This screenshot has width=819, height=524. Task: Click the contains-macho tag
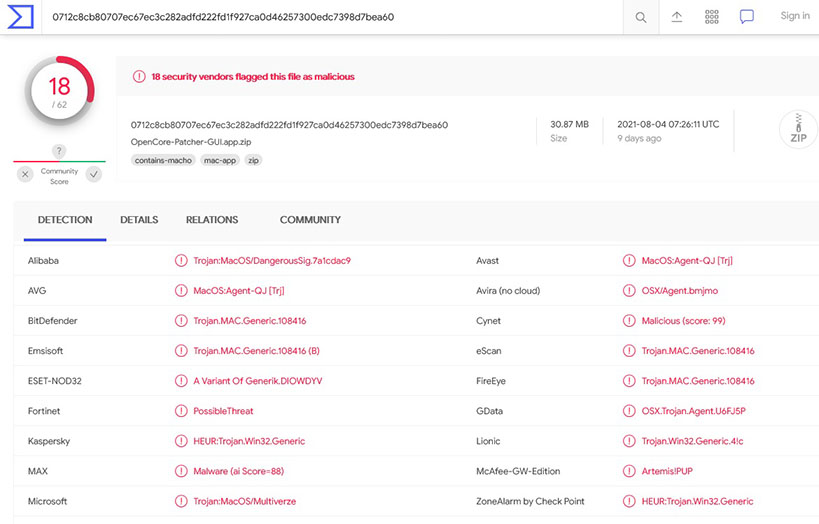(x=162, y=160)
